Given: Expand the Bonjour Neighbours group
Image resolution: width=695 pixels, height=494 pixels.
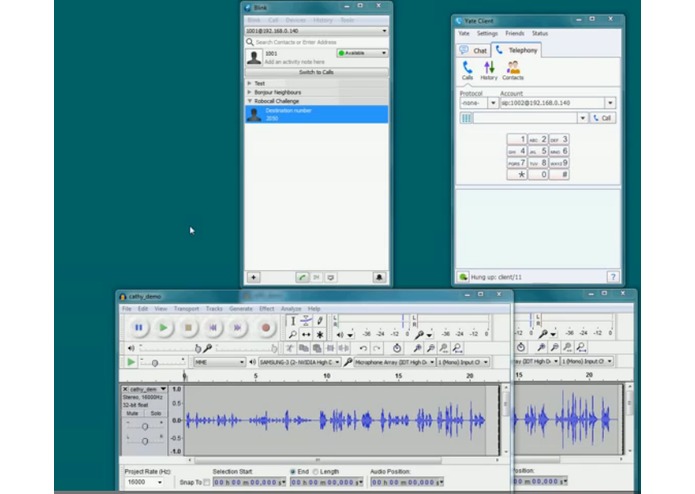Looking at the screenshot, I should tap(249, 92).
